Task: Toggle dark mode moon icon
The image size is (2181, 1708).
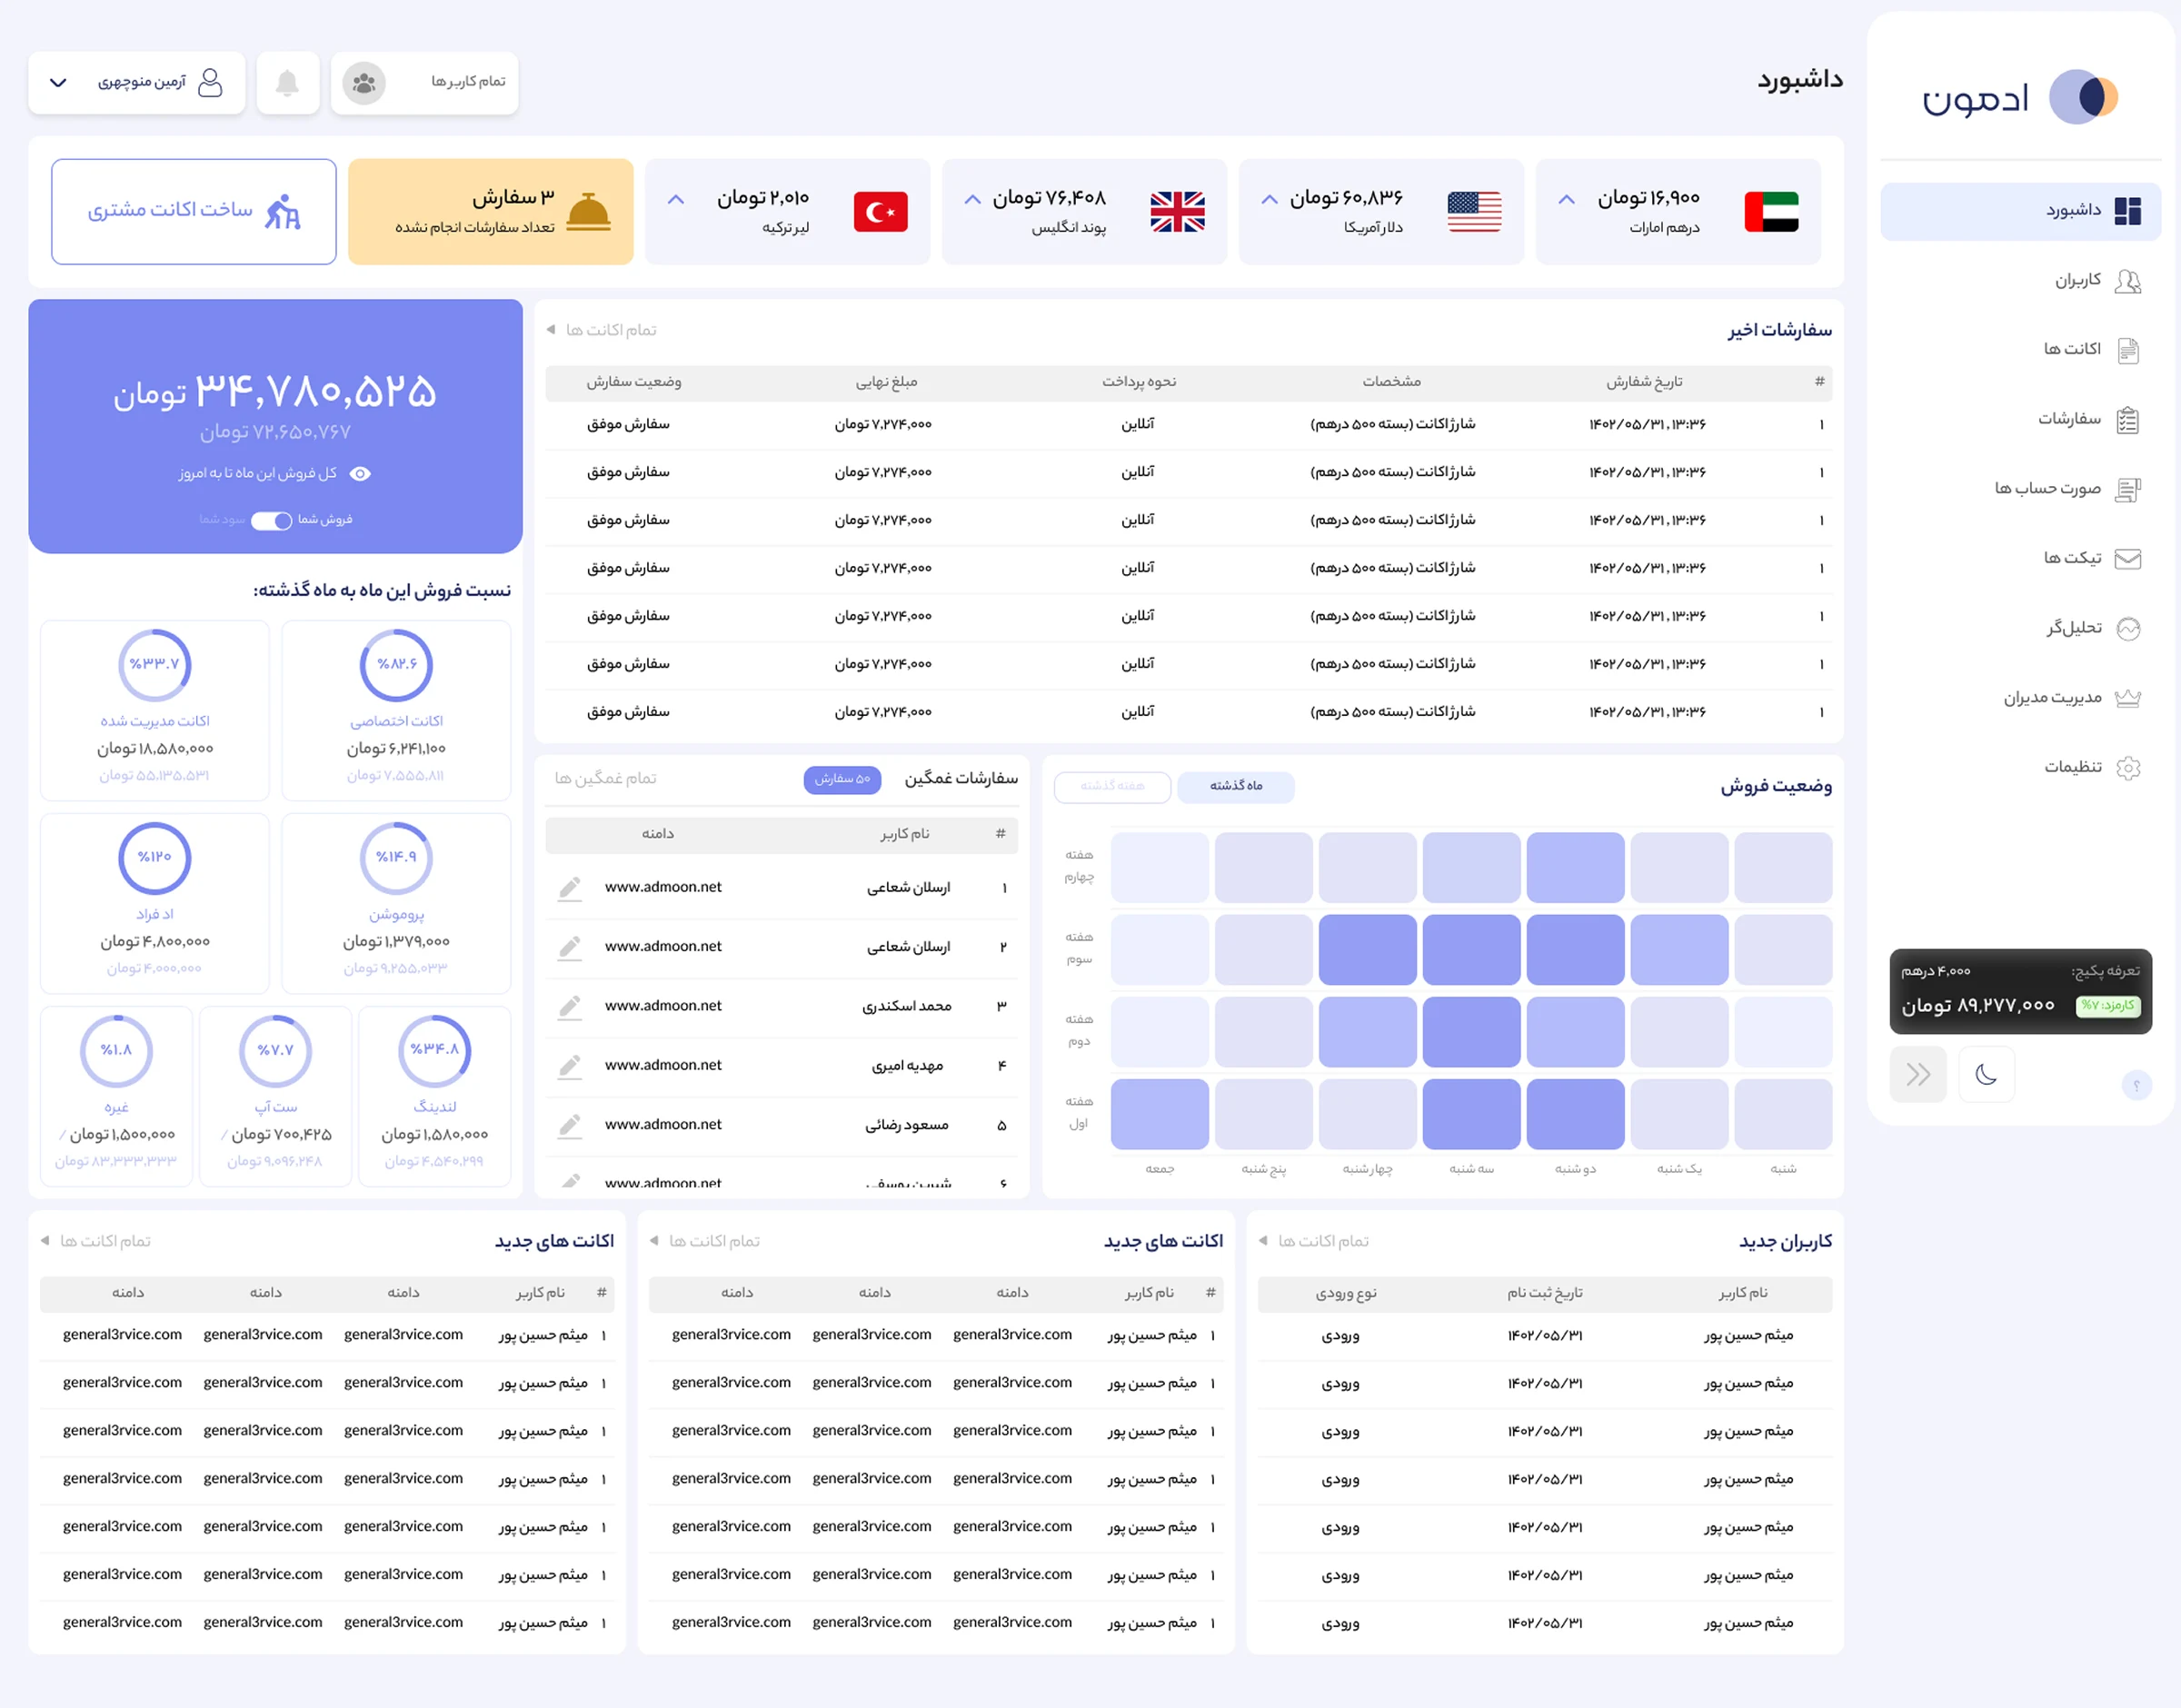Action: (1986, 1074)
